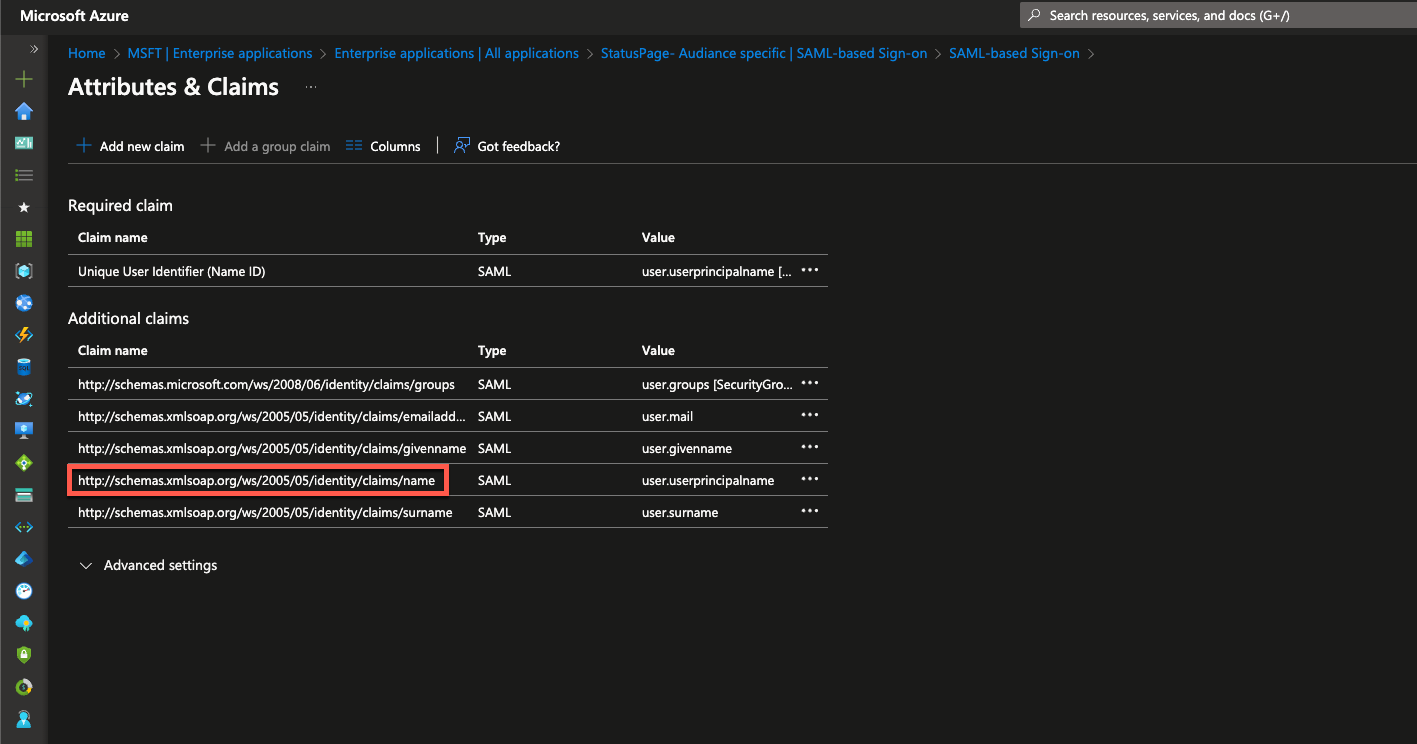The height and width of the screenshot is (744, 1417).
Task: Open Azure Cosmos DB from the sidebar
Action: (x=24, y=399)
